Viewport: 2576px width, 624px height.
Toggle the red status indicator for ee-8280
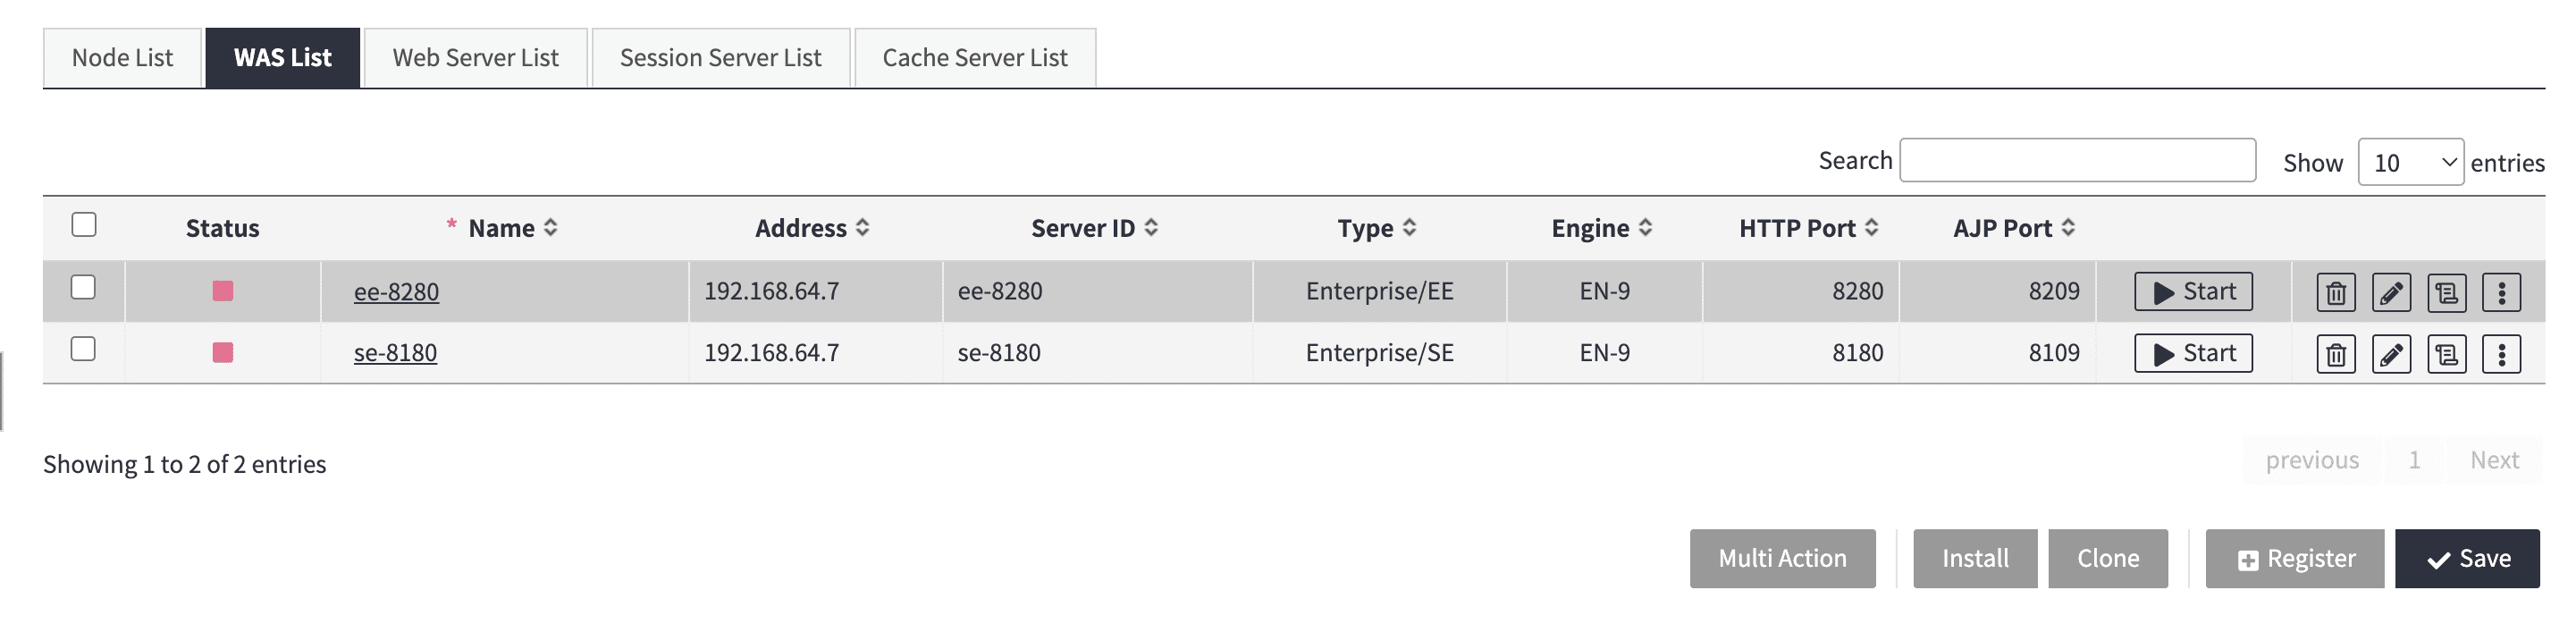point(222,291)
